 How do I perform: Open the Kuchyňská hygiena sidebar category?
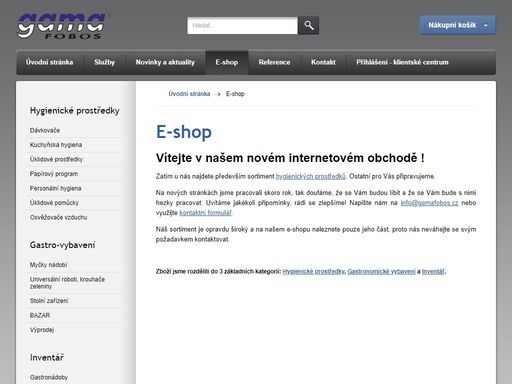coord(56,145)
